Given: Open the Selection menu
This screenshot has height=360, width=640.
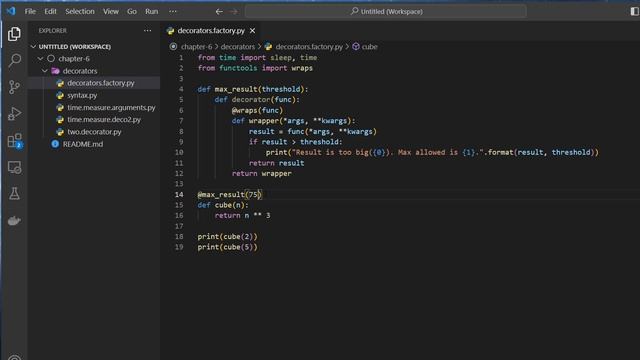Looking at the screenshot, I should click(80, 11).
